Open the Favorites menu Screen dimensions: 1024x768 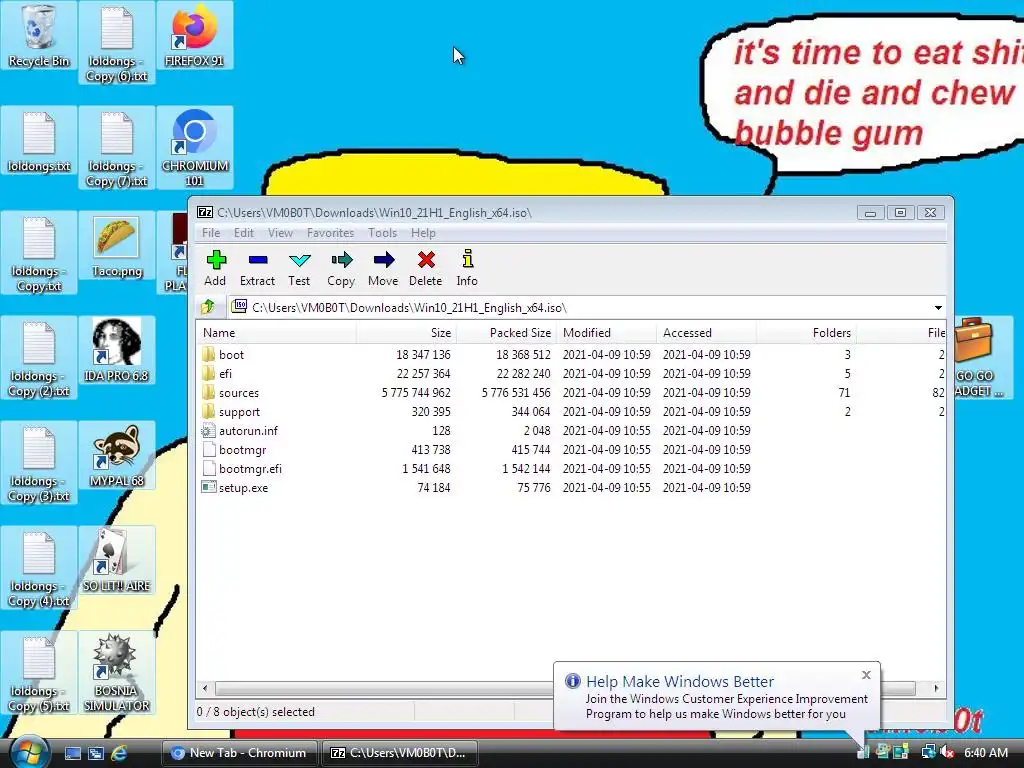pyautogui.click(x=330, y=232)
